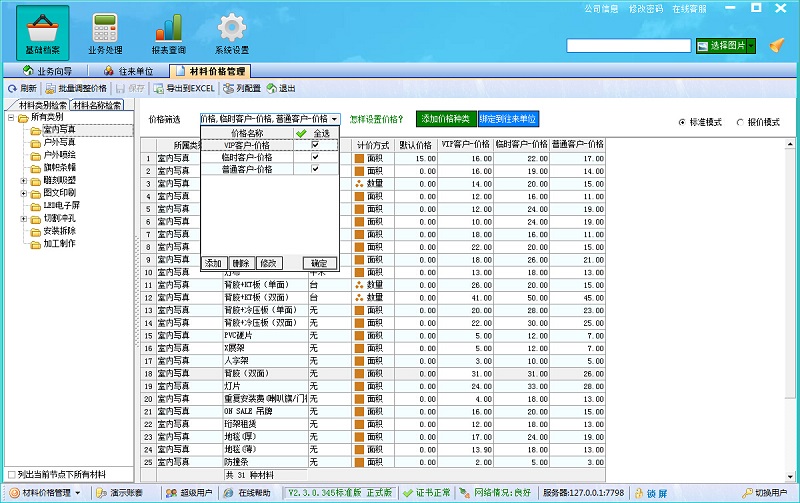Select the 报价模式 radio button
This screenshot has width=800, height=503.
pyautogui.click(x=741, y=121)
